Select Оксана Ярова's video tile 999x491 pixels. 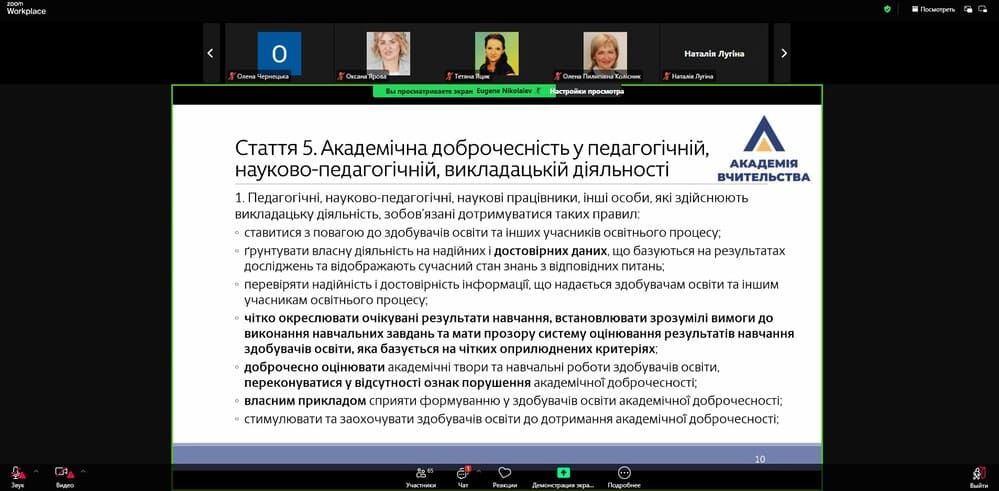tap(388, 53)
